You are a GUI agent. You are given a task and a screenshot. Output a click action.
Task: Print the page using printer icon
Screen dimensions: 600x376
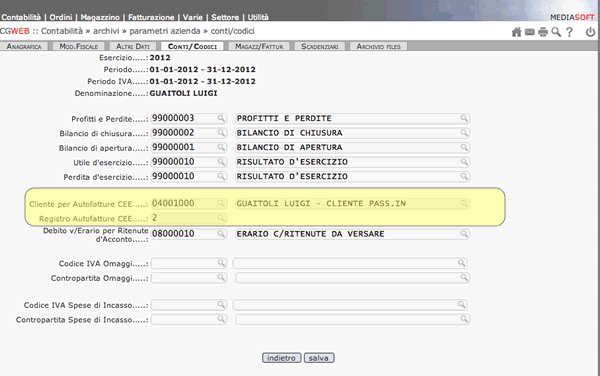pos(543,32)
